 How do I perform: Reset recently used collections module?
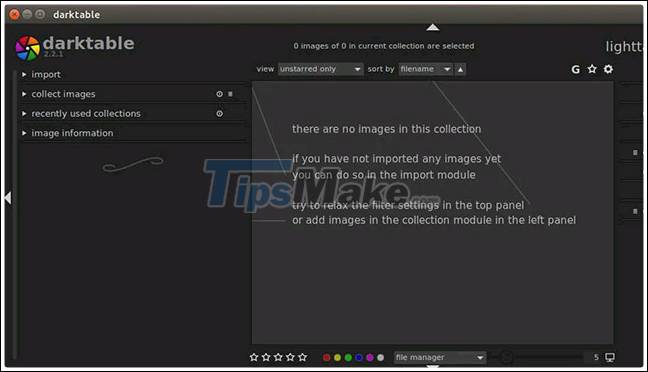219,114
